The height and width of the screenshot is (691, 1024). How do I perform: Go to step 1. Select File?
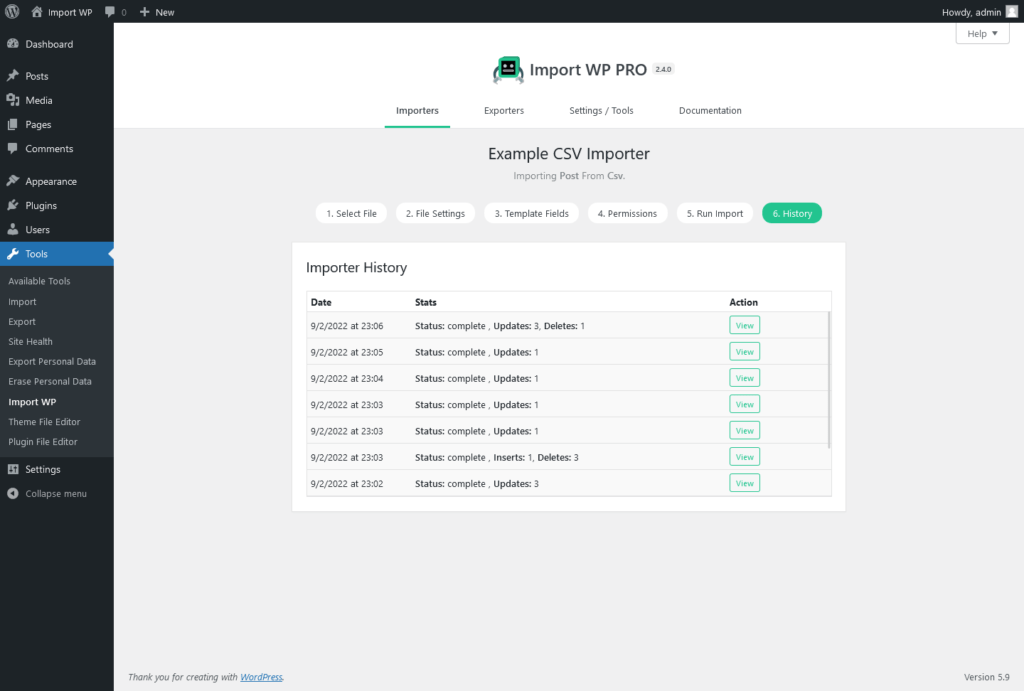(x=351, y=214)
